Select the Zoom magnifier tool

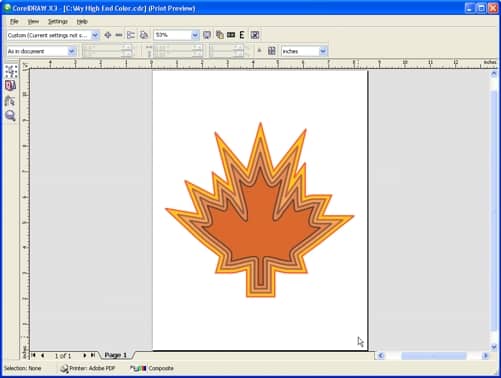pyautogui.click(x=11, y=116)
